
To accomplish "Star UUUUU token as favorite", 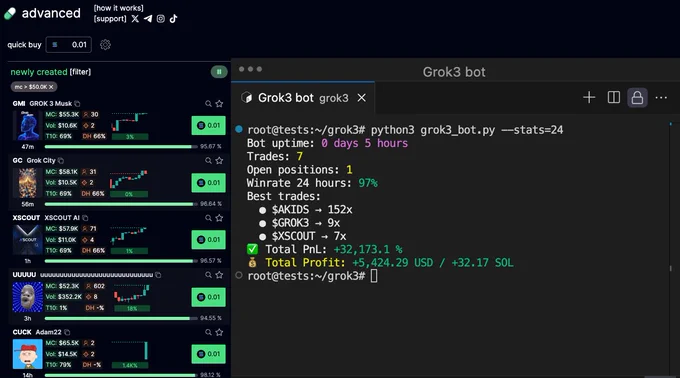I will tap(219, 275).
